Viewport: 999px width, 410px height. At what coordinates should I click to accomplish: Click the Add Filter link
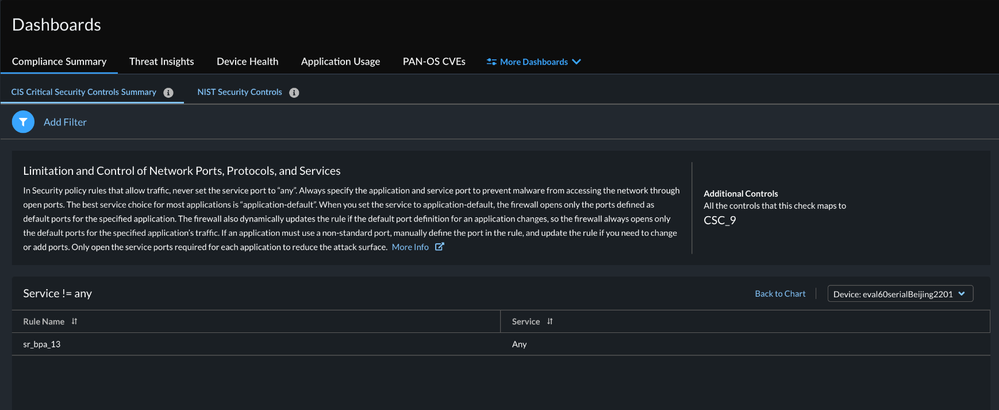65,122
